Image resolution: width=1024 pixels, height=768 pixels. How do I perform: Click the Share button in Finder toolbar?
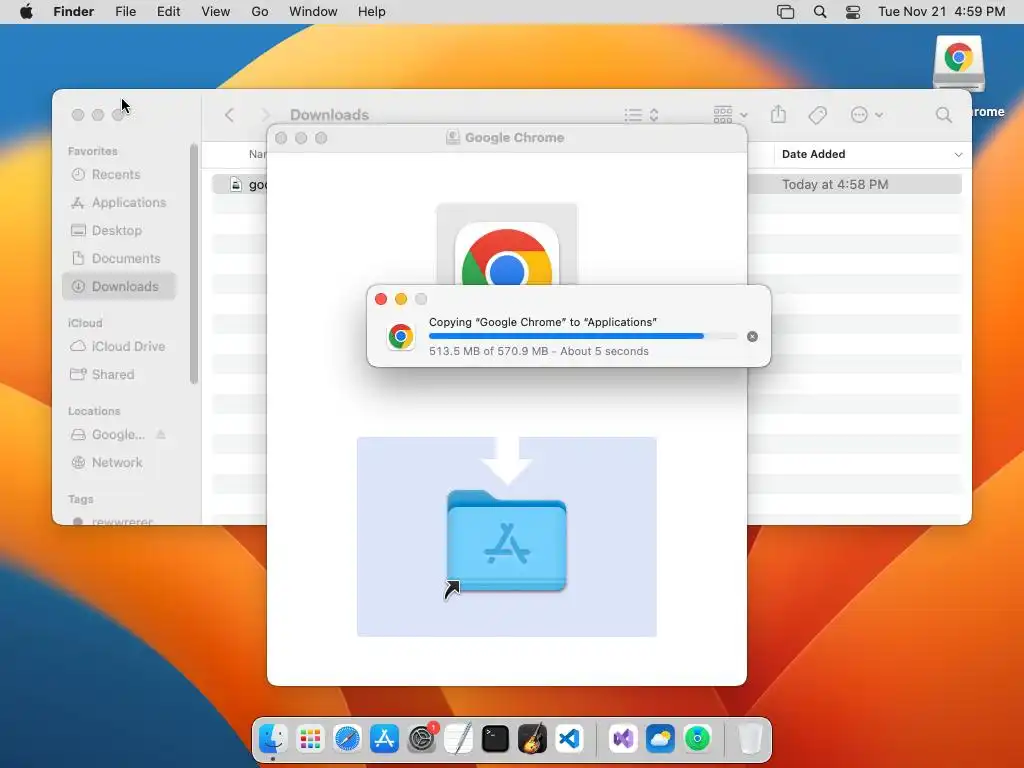[x=778, y=115]
